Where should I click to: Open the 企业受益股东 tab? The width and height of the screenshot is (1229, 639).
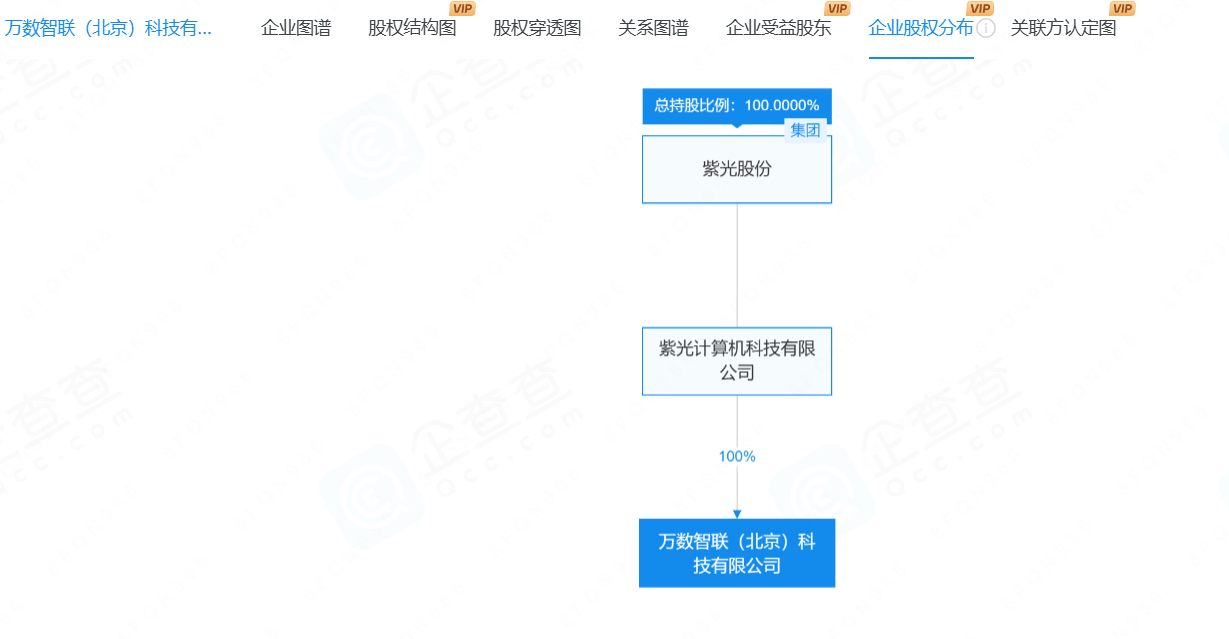click(x=778, y=28)
